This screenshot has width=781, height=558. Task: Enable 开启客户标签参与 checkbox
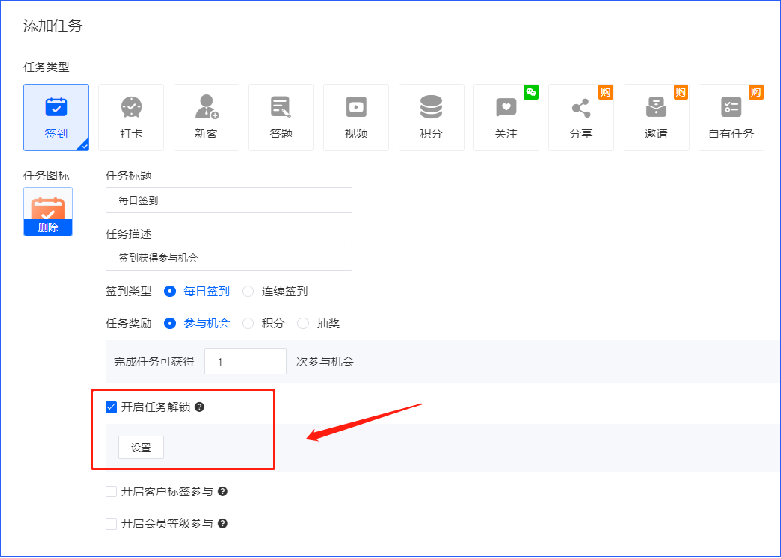(x=111, y=492)
